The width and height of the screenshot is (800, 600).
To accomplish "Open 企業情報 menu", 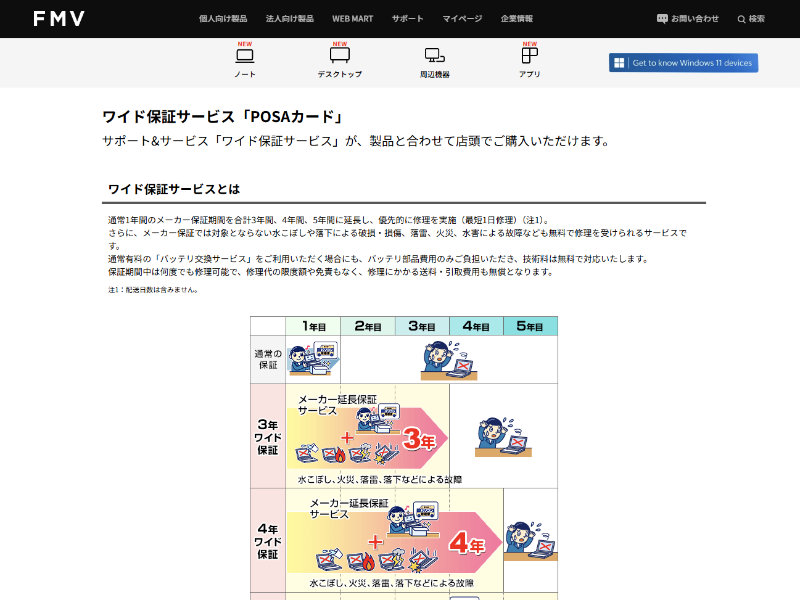I will 516,18.
